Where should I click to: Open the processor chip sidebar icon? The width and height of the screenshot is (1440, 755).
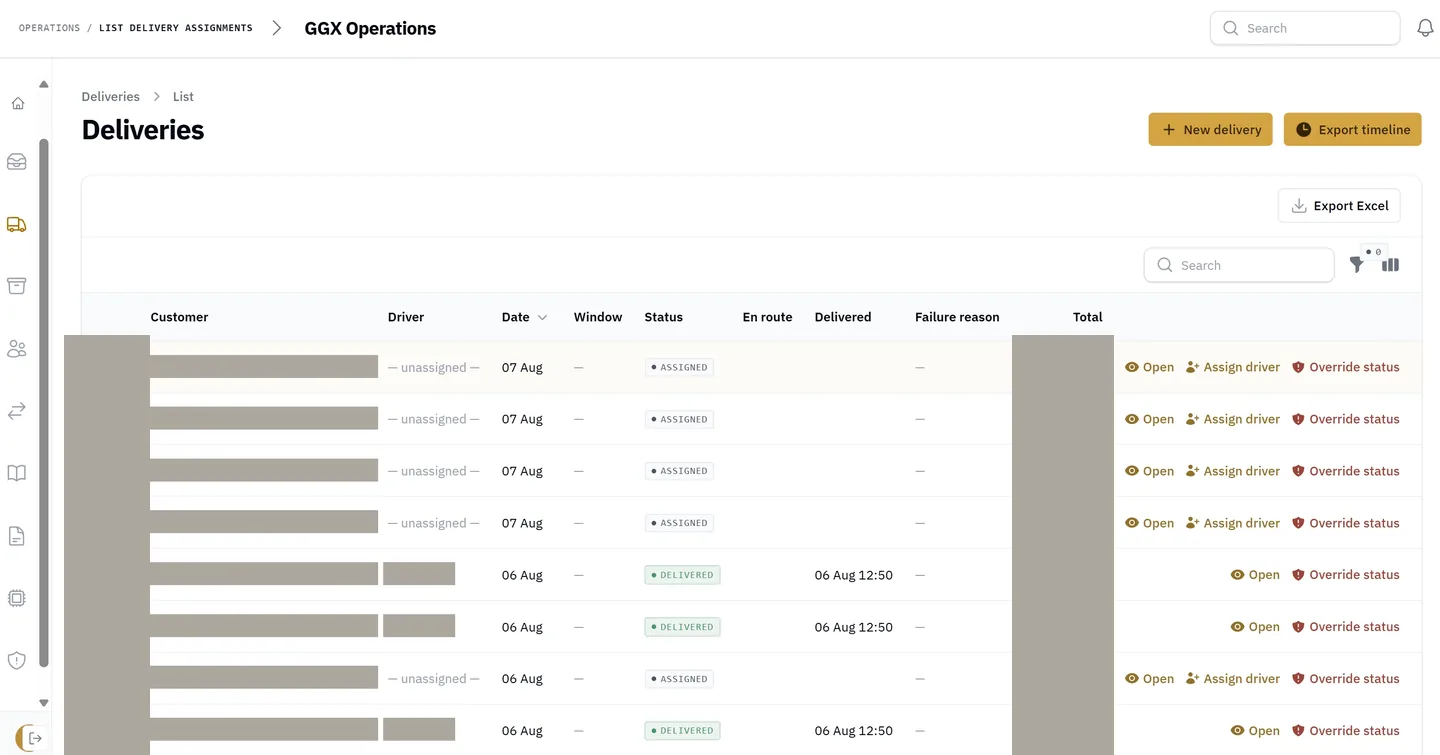click(17, 598)
